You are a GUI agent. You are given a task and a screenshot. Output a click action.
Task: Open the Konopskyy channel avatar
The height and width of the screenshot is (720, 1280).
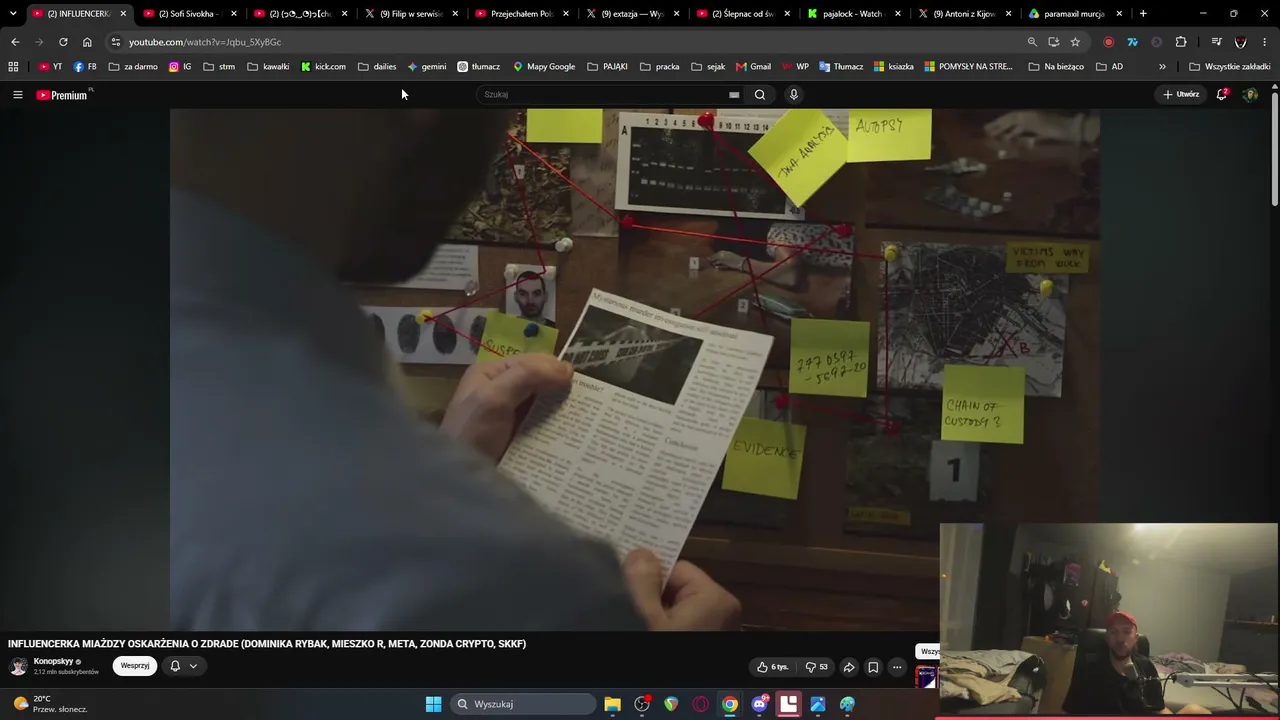(18, 667)
